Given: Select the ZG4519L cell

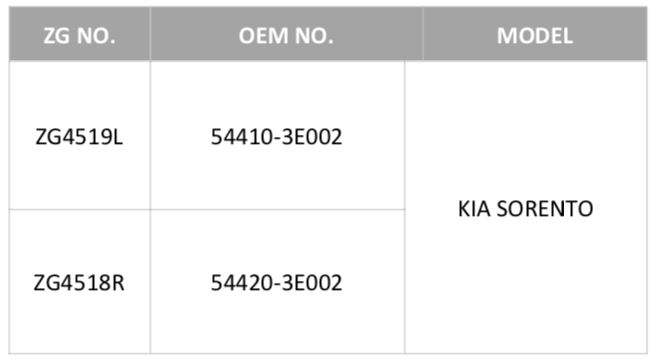Looking at the screenshot, I should (x=80, y=135).
